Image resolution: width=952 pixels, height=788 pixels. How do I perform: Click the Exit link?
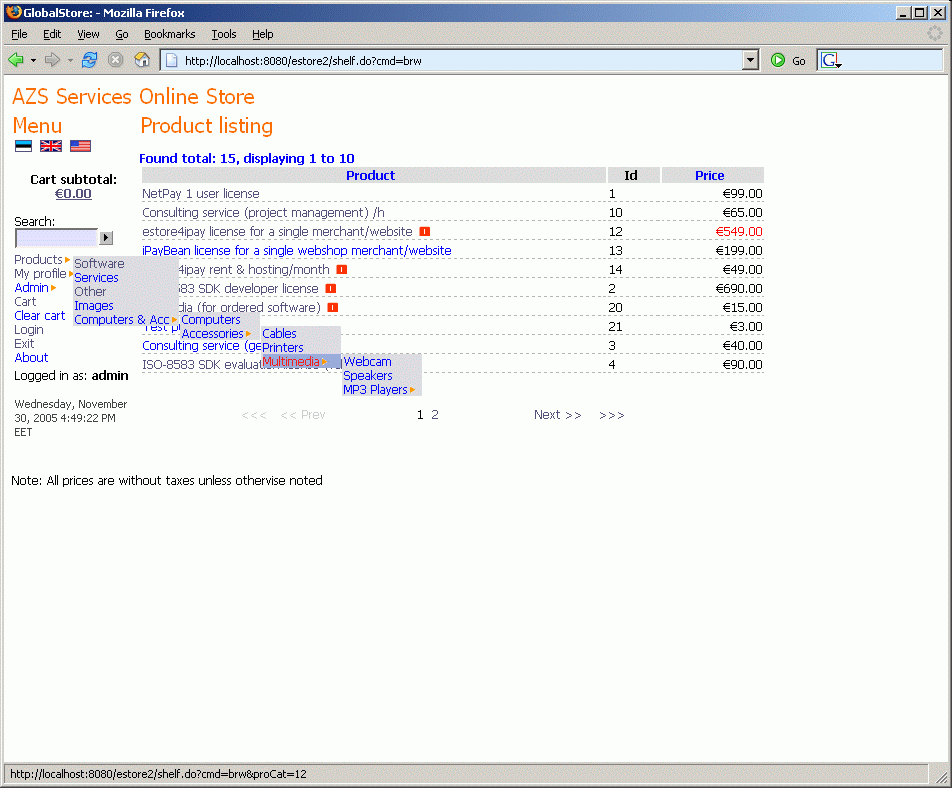pos(24,344)
